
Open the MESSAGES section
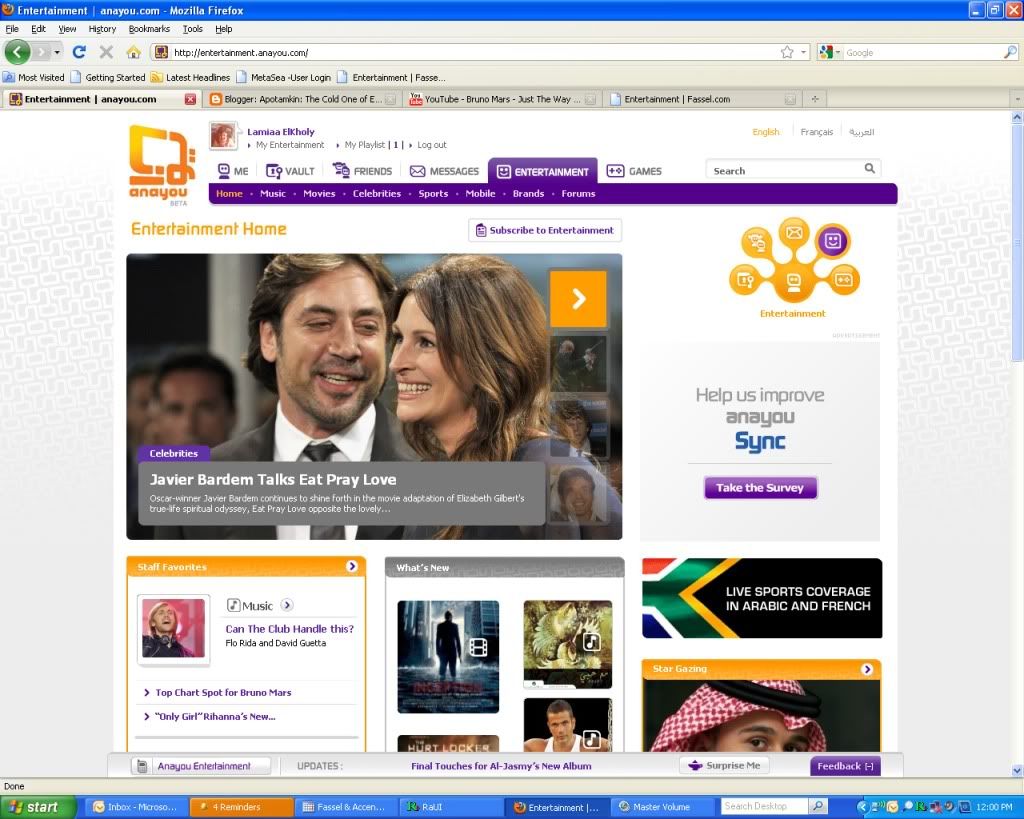point(444,171)
